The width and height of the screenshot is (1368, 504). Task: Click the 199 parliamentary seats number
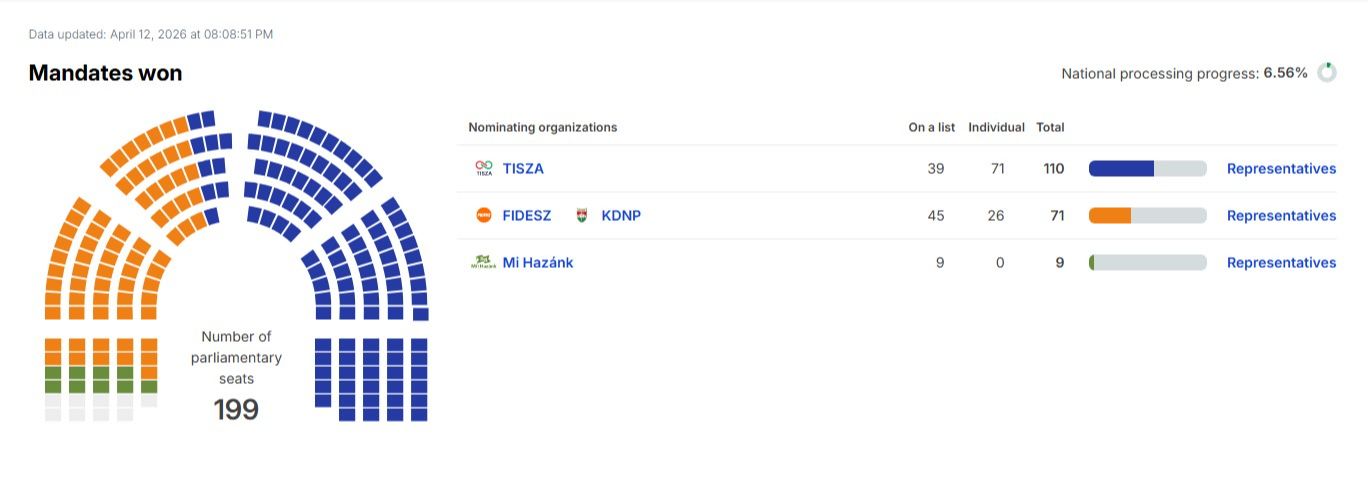click(x=236, y=409)
